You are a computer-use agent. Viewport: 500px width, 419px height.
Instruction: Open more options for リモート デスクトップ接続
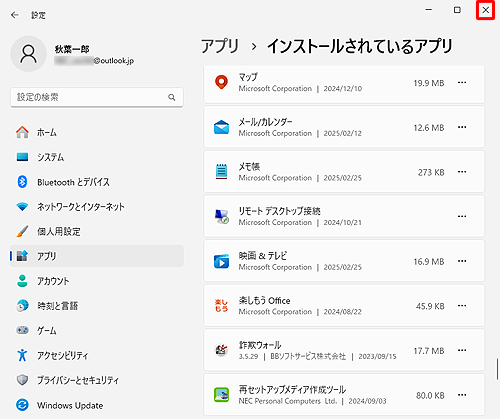[x=462, y=217]
